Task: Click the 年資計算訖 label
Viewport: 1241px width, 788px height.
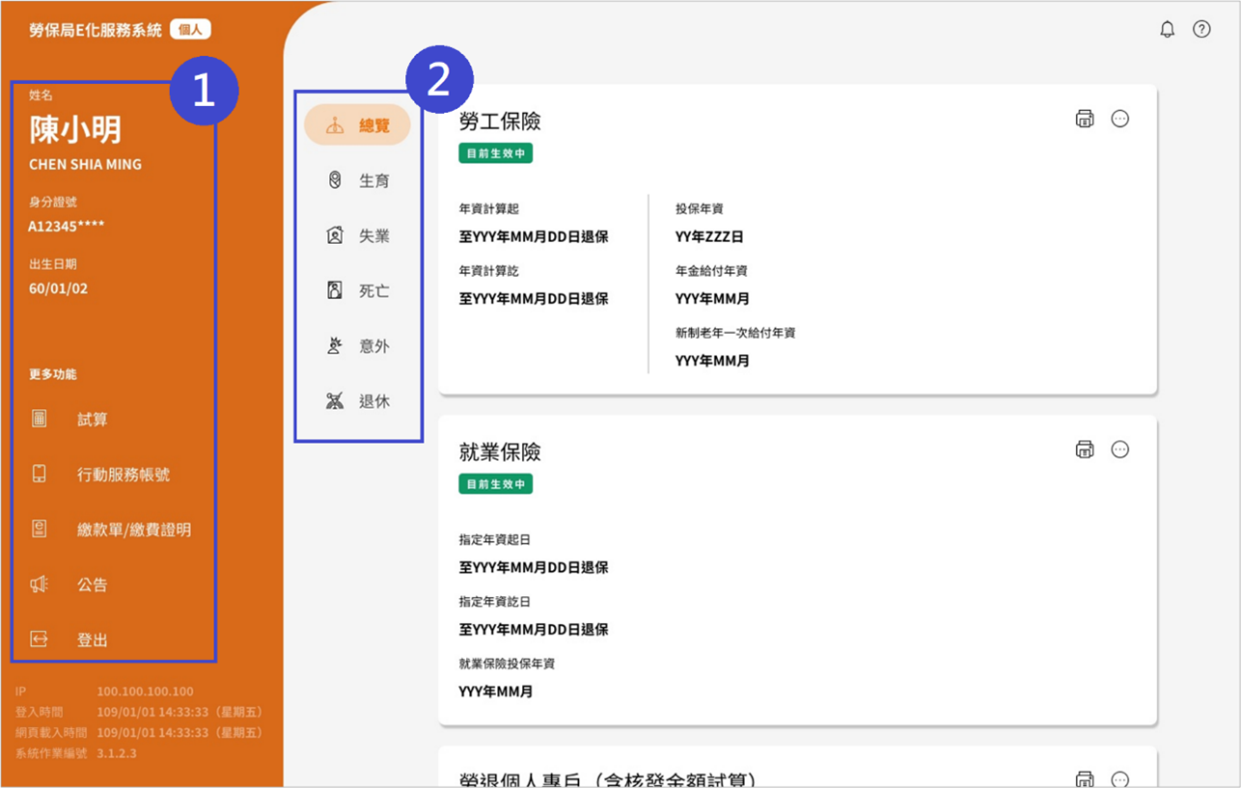Action: click(x=489, y=271)
